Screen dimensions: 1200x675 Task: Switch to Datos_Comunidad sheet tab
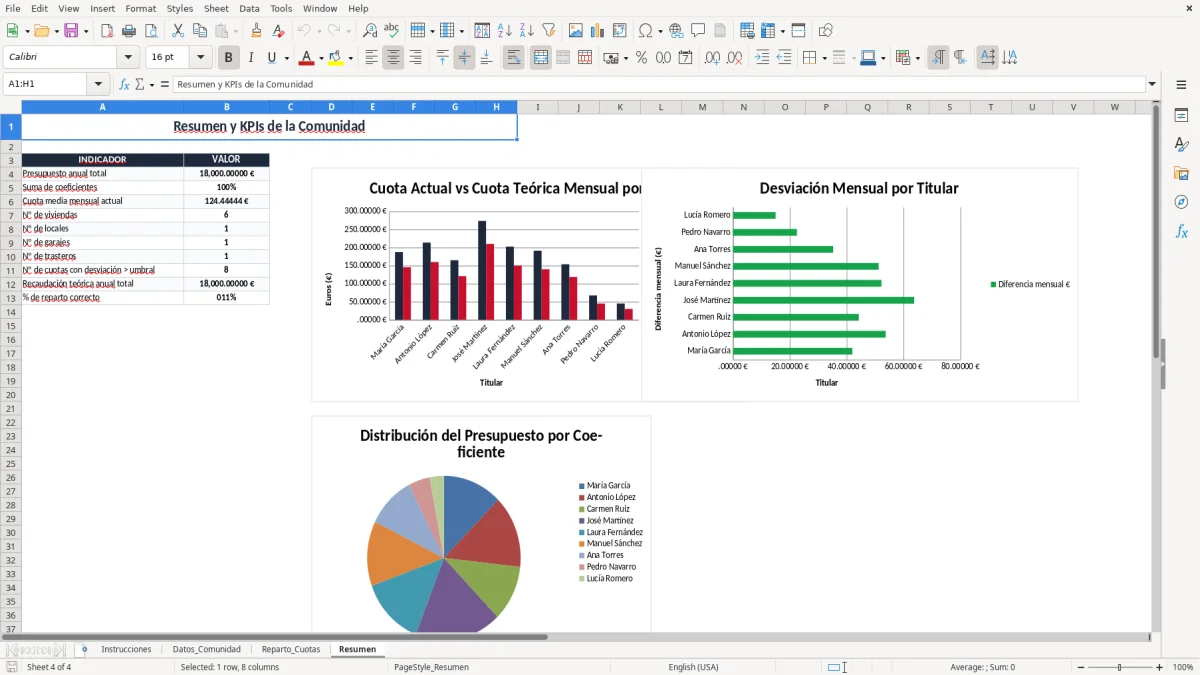206,649
